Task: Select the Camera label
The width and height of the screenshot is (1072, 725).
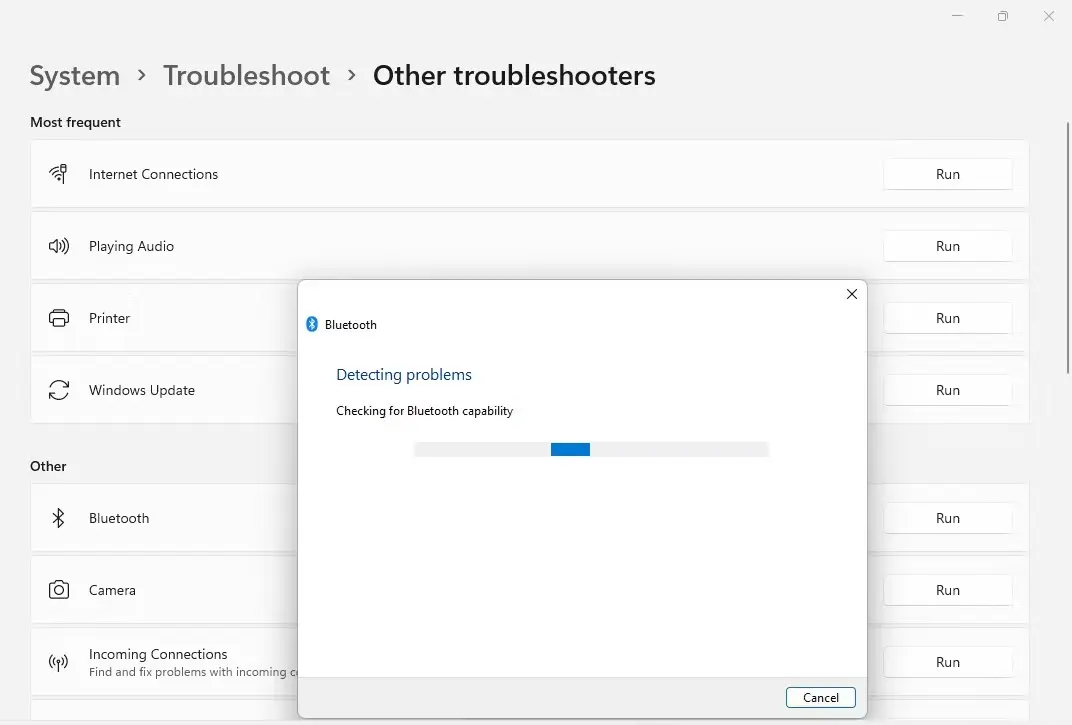Action: click(x=112, y=590)
